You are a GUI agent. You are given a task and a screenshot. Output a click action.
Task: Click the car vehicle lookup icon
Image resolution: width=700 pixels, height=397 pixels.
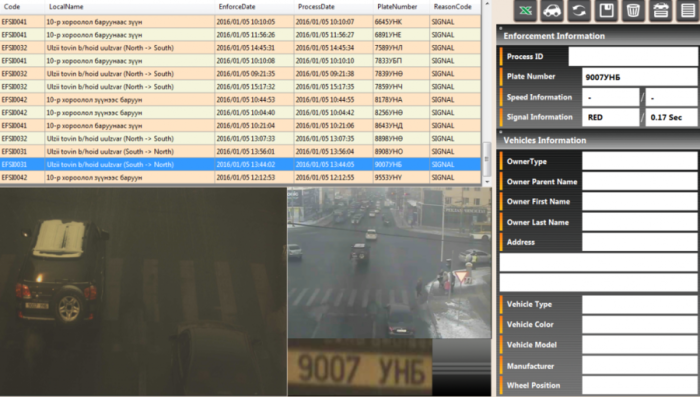coord(552,10)
